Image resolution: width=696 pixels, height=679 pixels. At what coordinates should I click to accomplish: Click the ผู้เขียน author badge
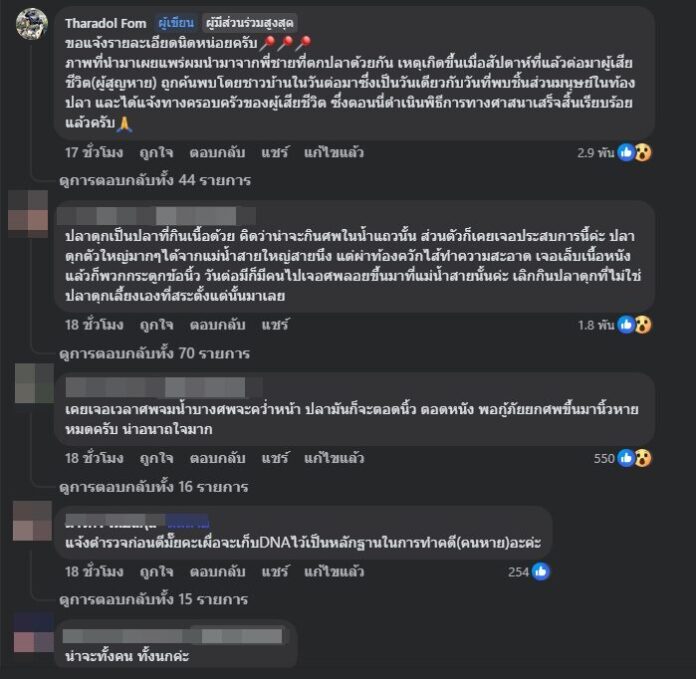(x=176, y=23)
